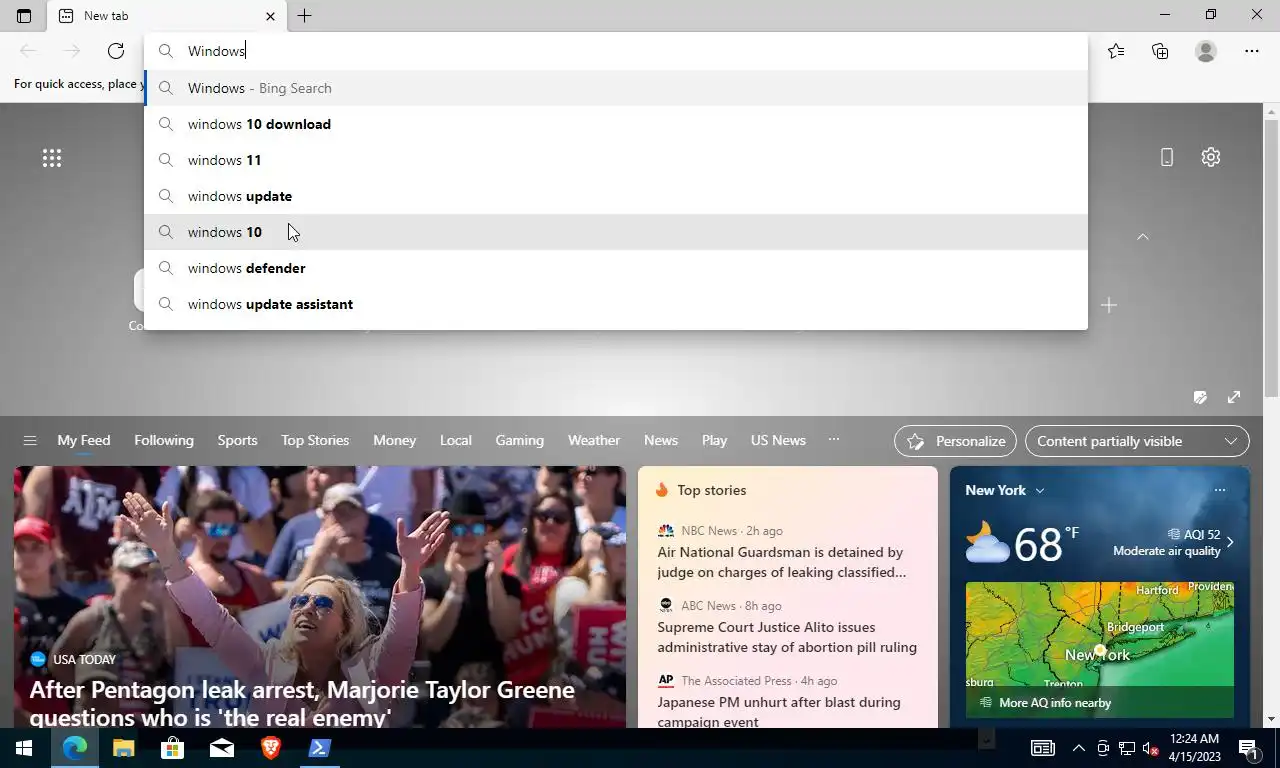Choose 'windows 10' suggestion
The width and height of the screenshot is (1280, 768).
click(x=616, y=232)
